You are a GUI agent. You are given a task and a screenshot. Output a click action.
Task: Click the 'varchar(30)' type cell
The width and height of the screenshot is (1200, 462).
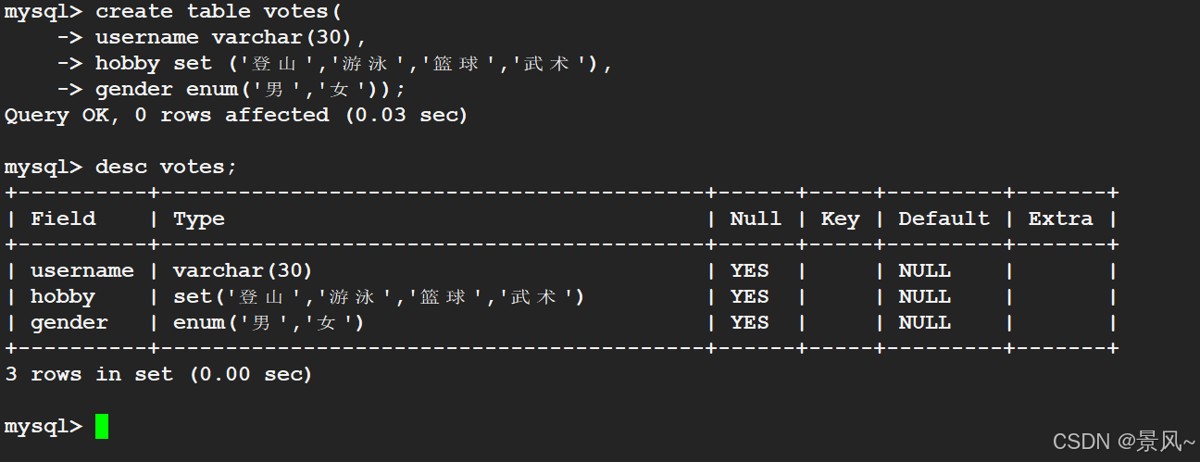243,271
